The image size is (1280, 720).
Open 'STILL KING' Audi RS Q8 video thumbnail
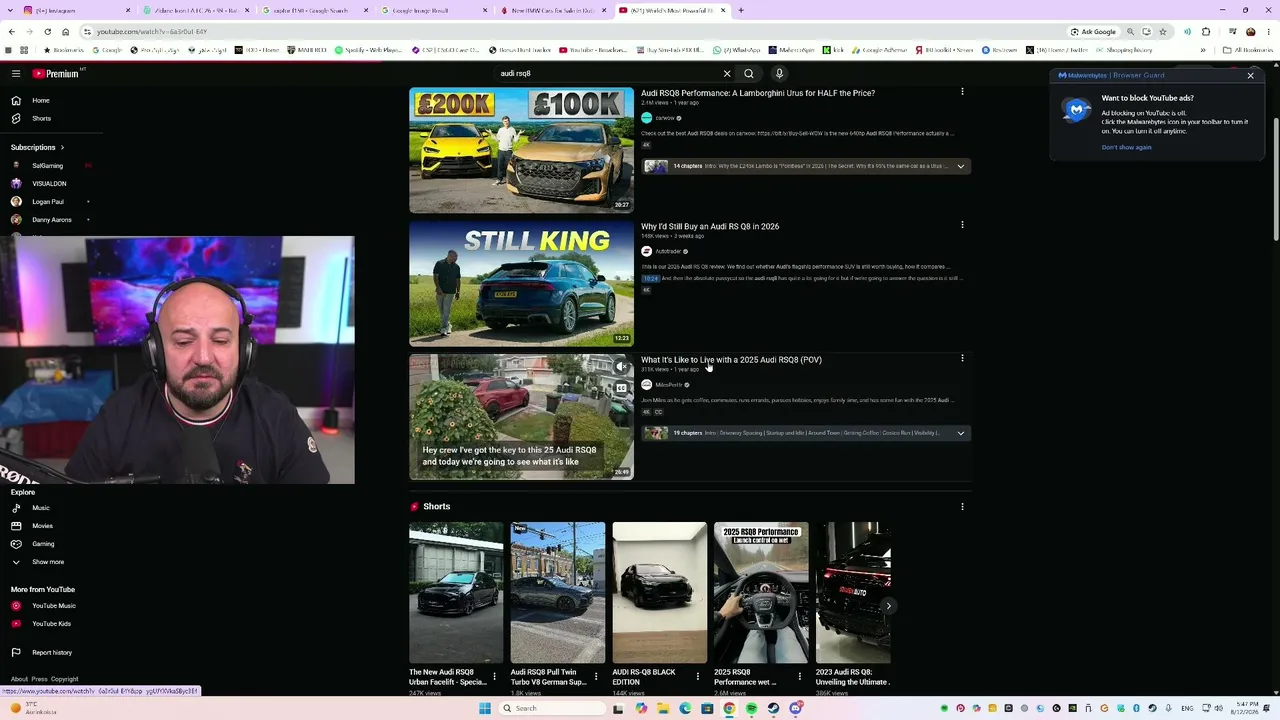coord(521,284)
